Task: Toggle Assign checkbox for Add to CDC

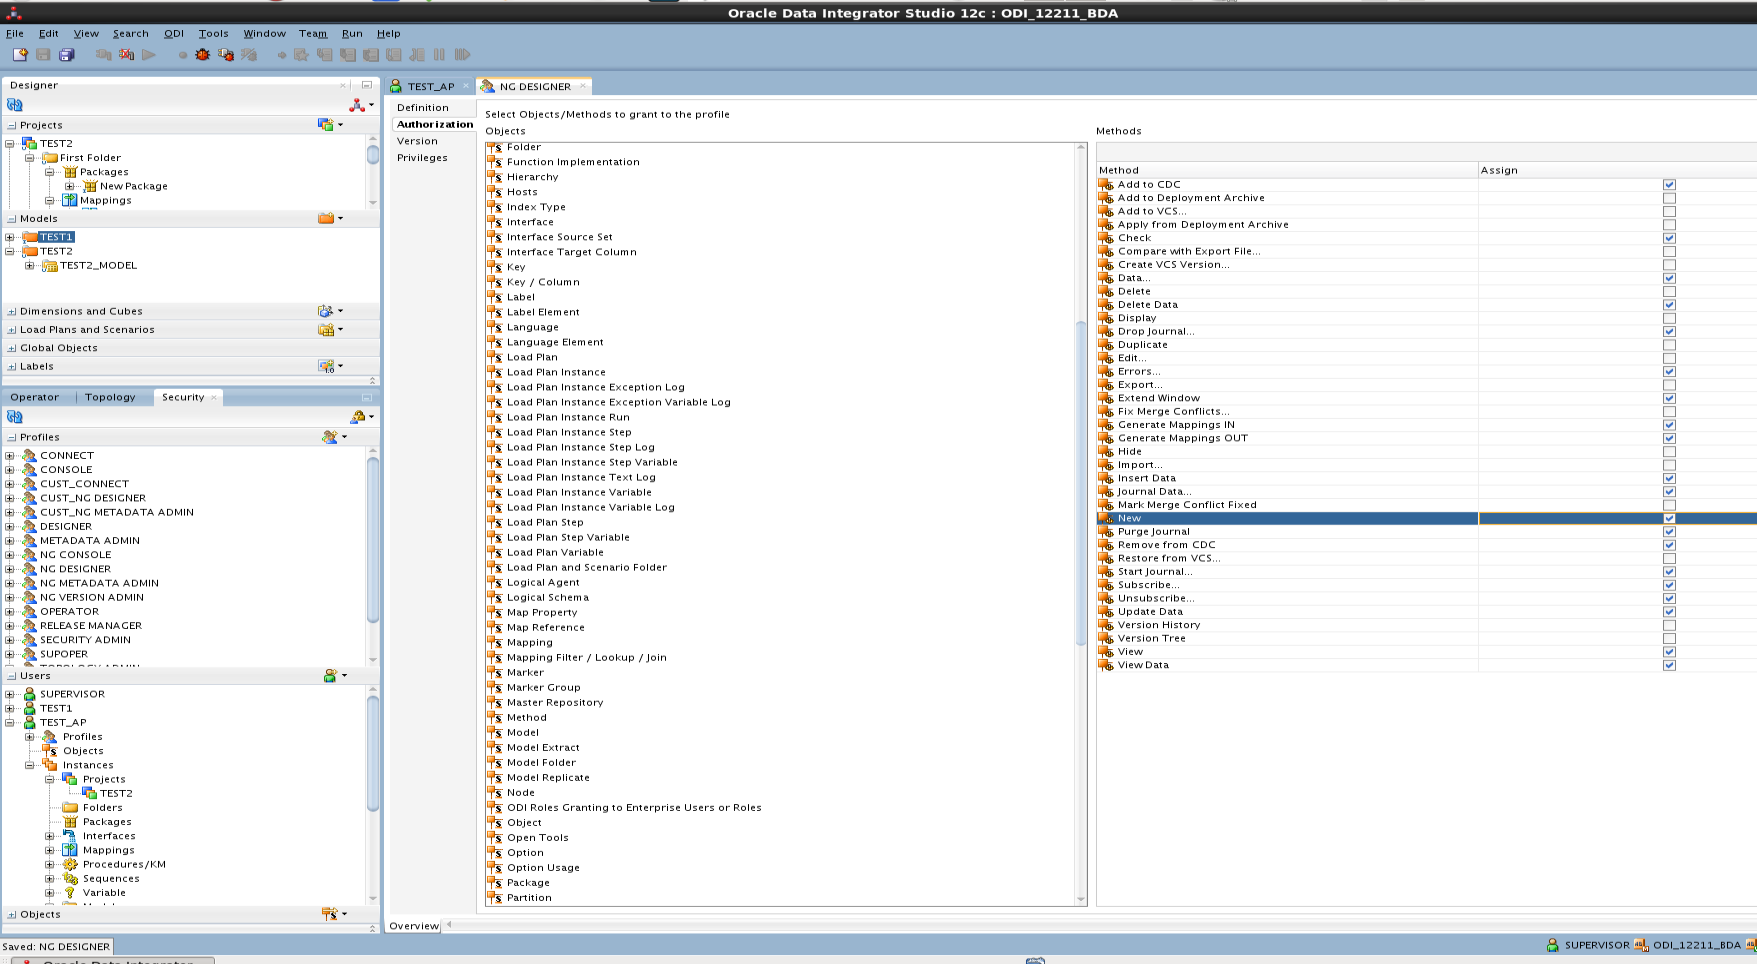Action: pyautogui.click(x=1669, y=185)
